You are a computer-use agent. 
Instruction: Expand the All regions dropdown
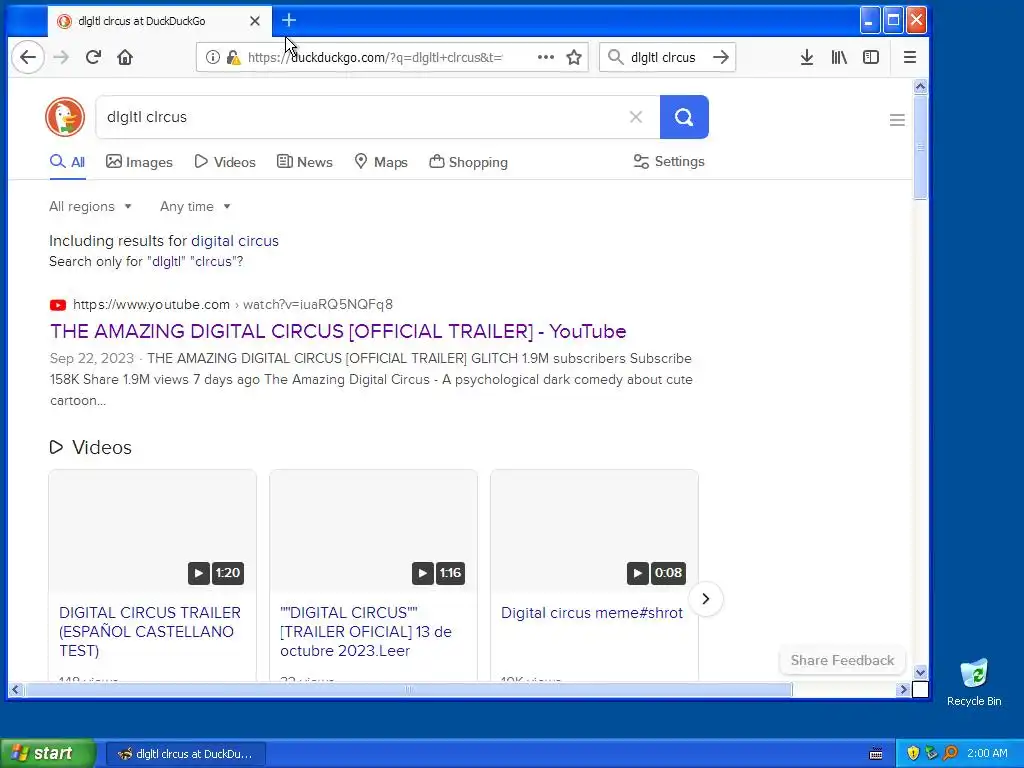tap(90, 206)
